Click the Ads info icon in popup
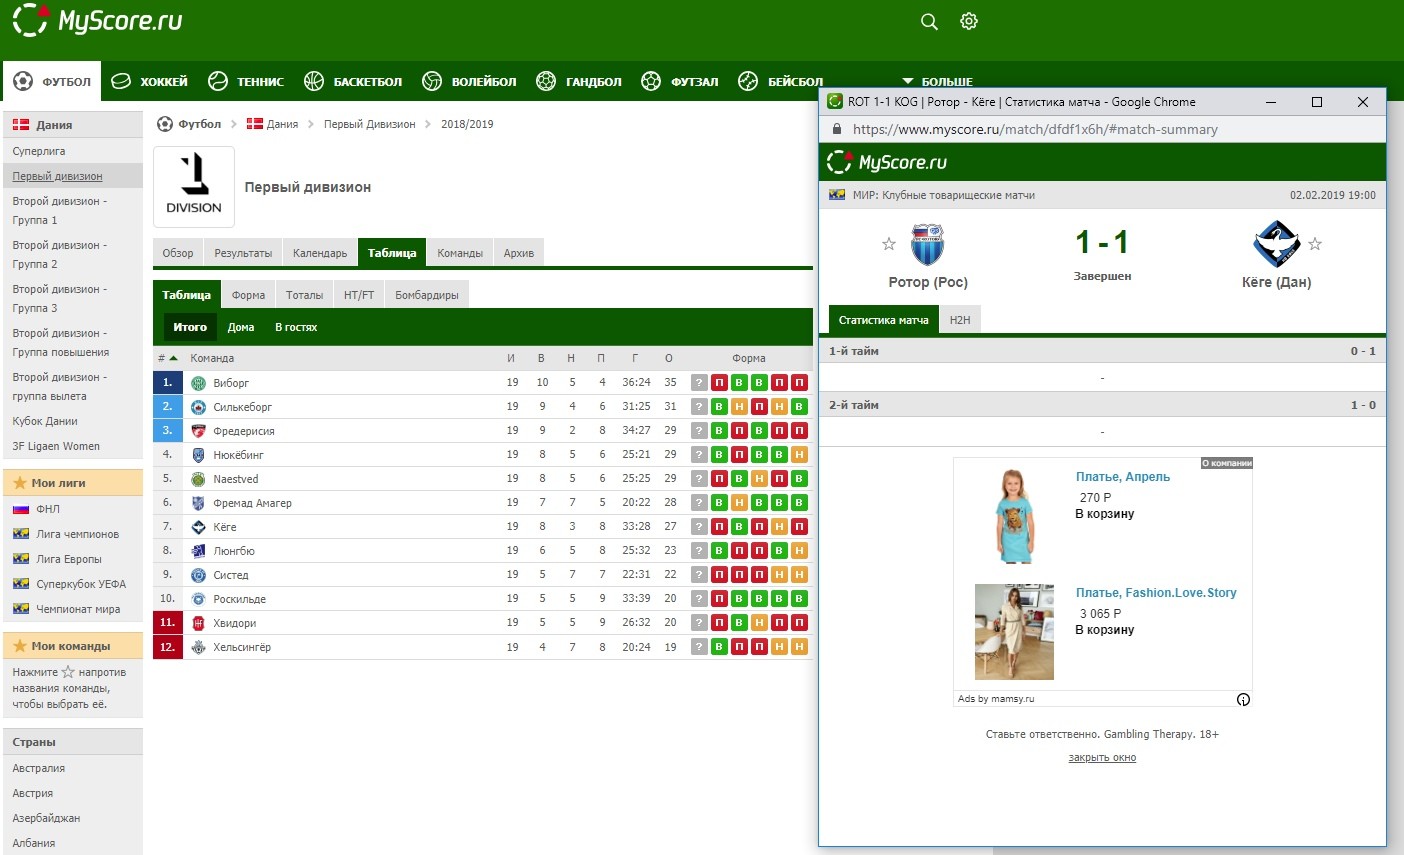The height and width of the screenshot is (855, 1404). [1243, 699]
